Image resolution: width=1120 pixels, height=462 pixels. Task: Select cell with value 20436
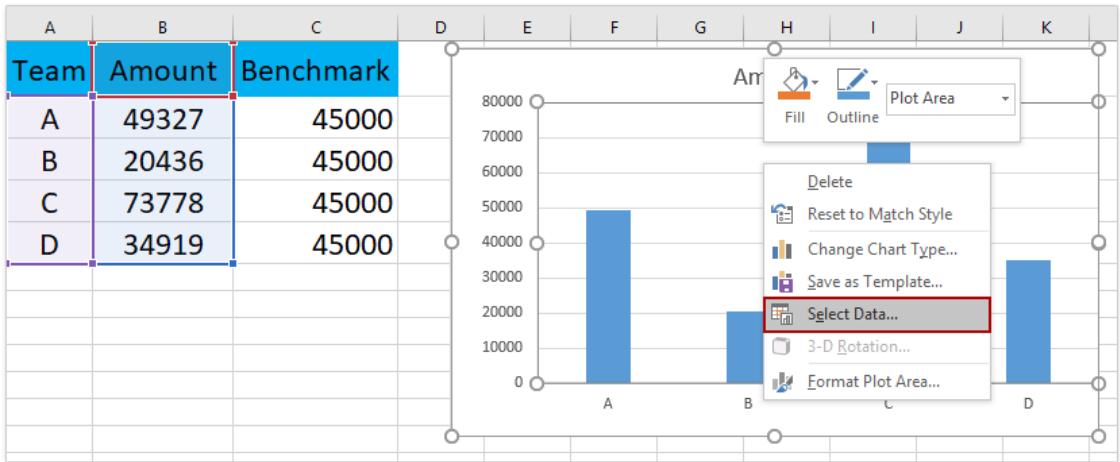[163, 161]
